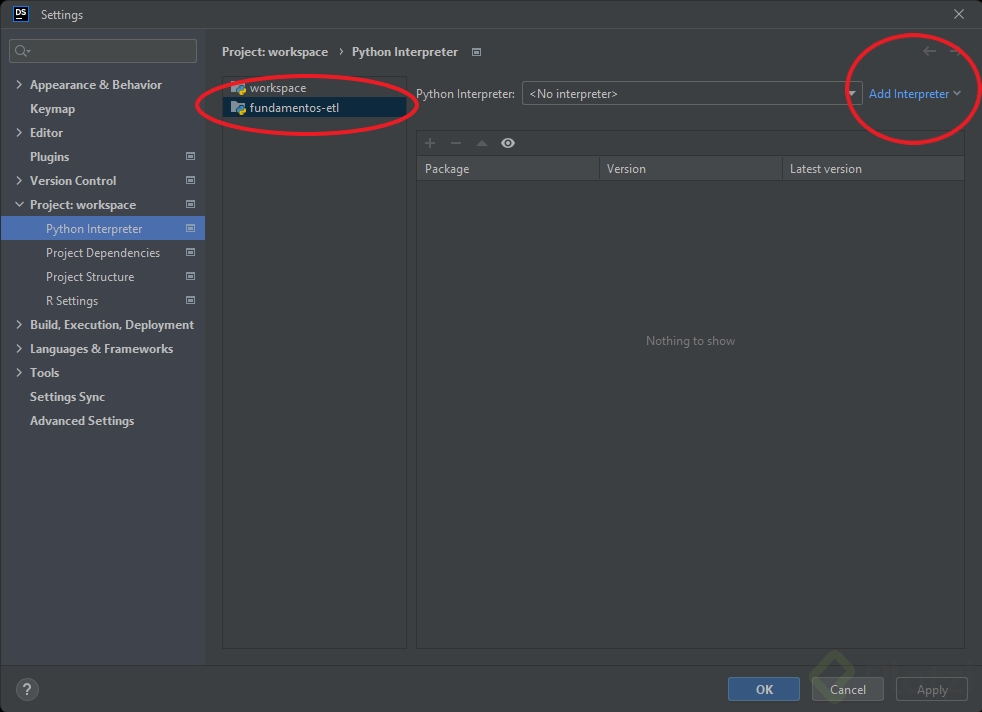Open Project Structure settings

point(90,276)
